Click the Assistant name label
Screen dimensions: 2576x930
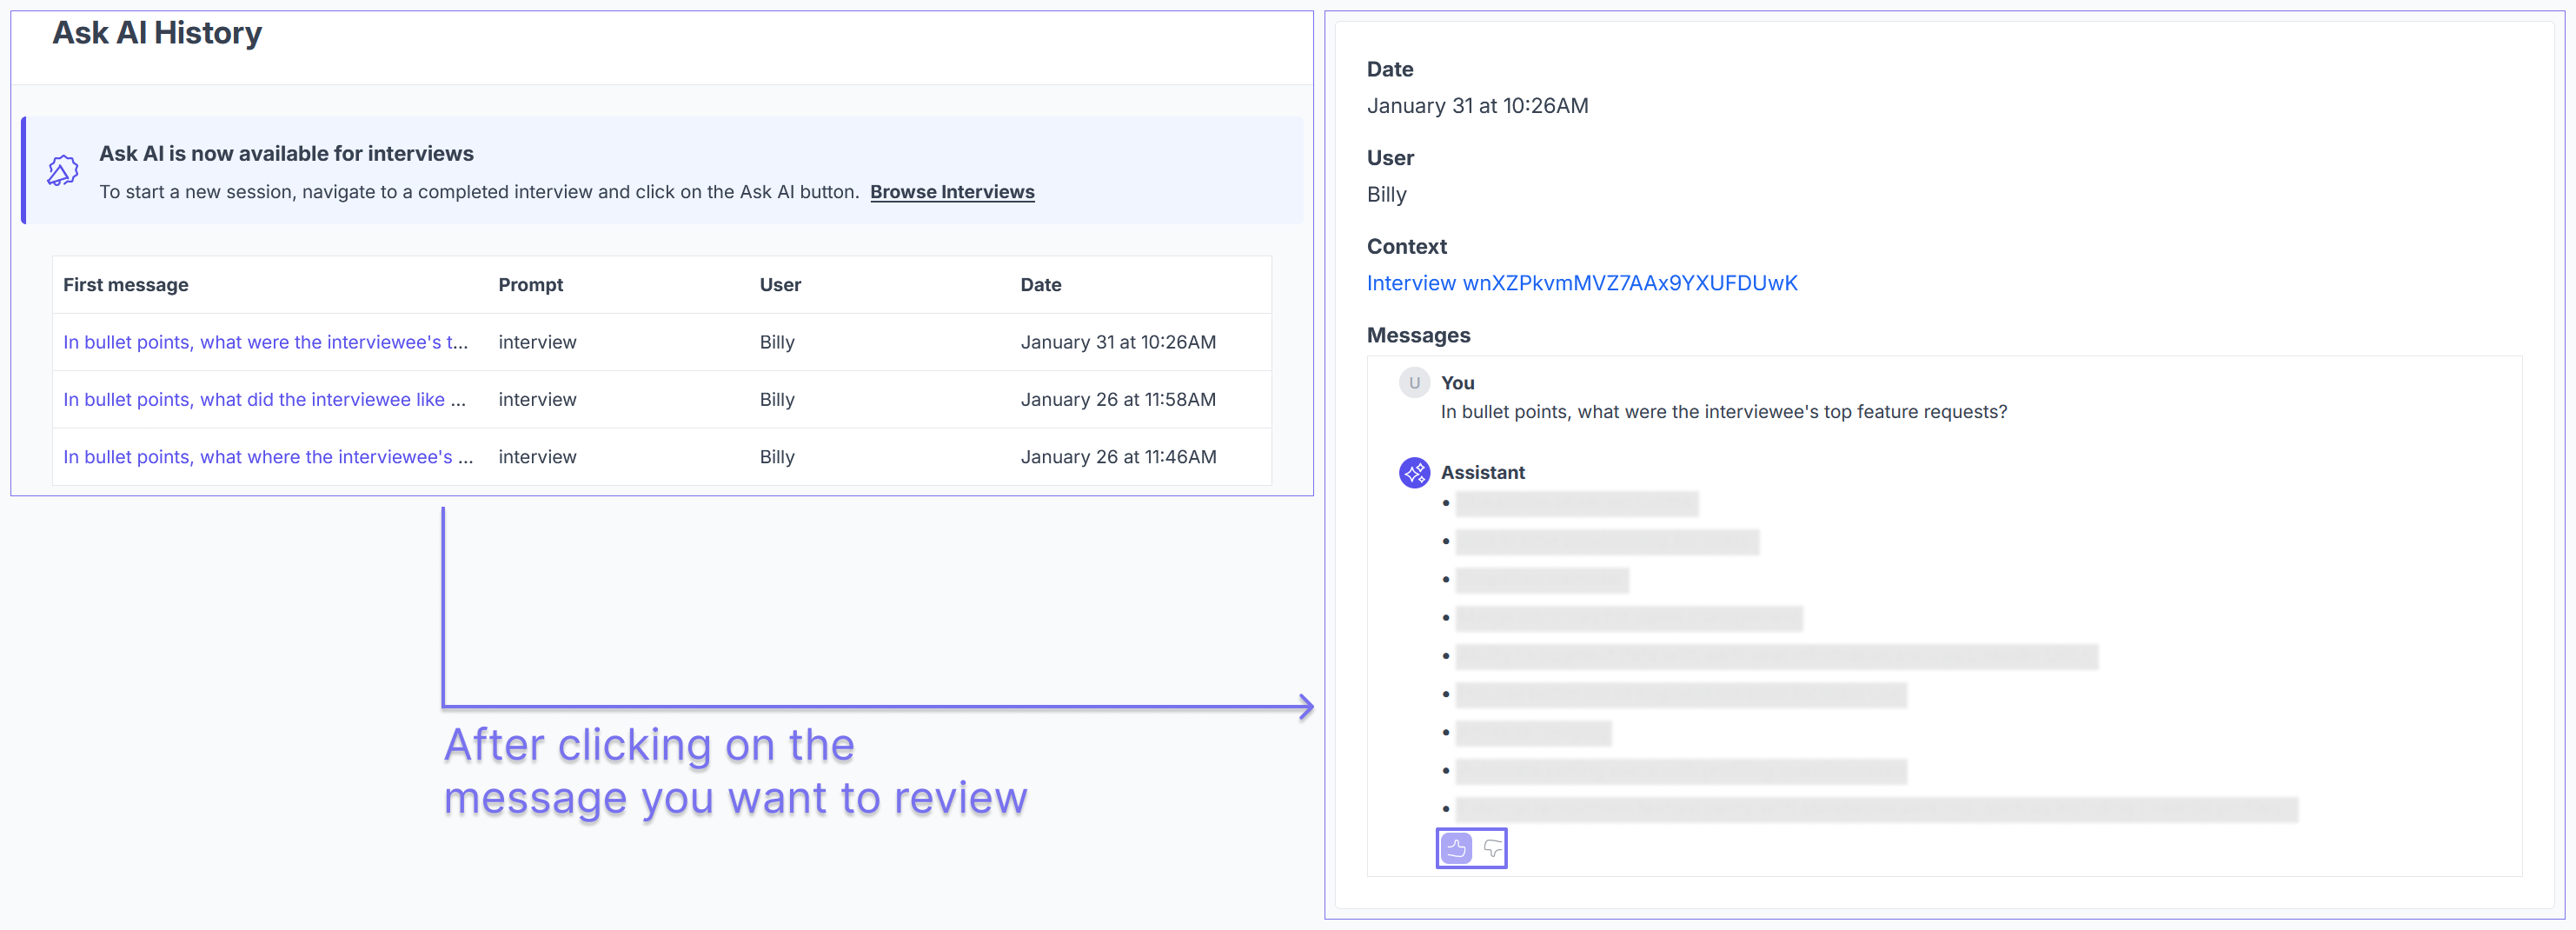tap(1482, 472)
